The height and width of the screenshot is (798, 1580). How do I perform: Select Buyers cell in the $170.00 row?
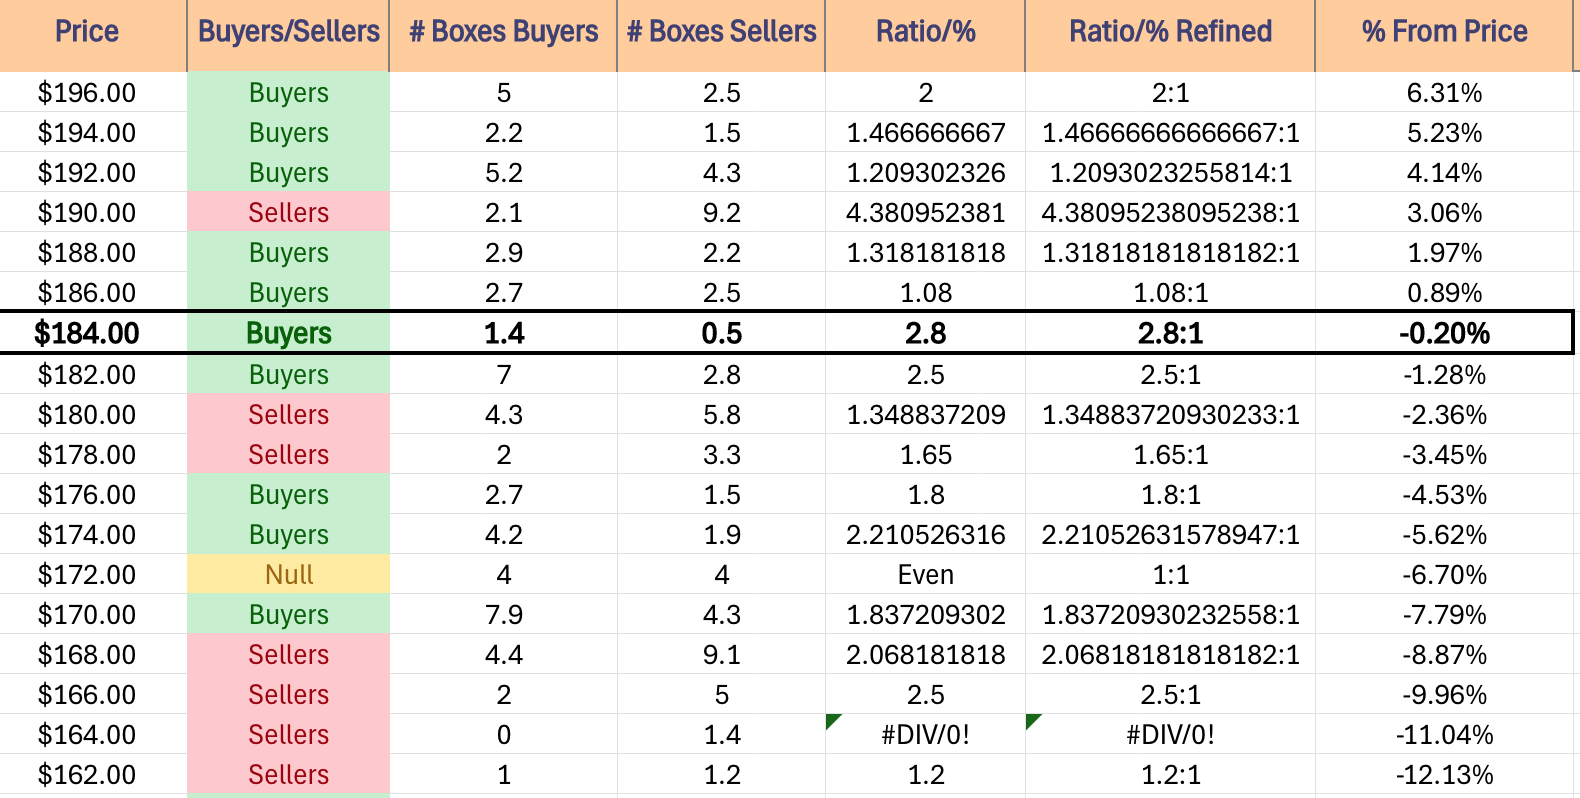288,615
